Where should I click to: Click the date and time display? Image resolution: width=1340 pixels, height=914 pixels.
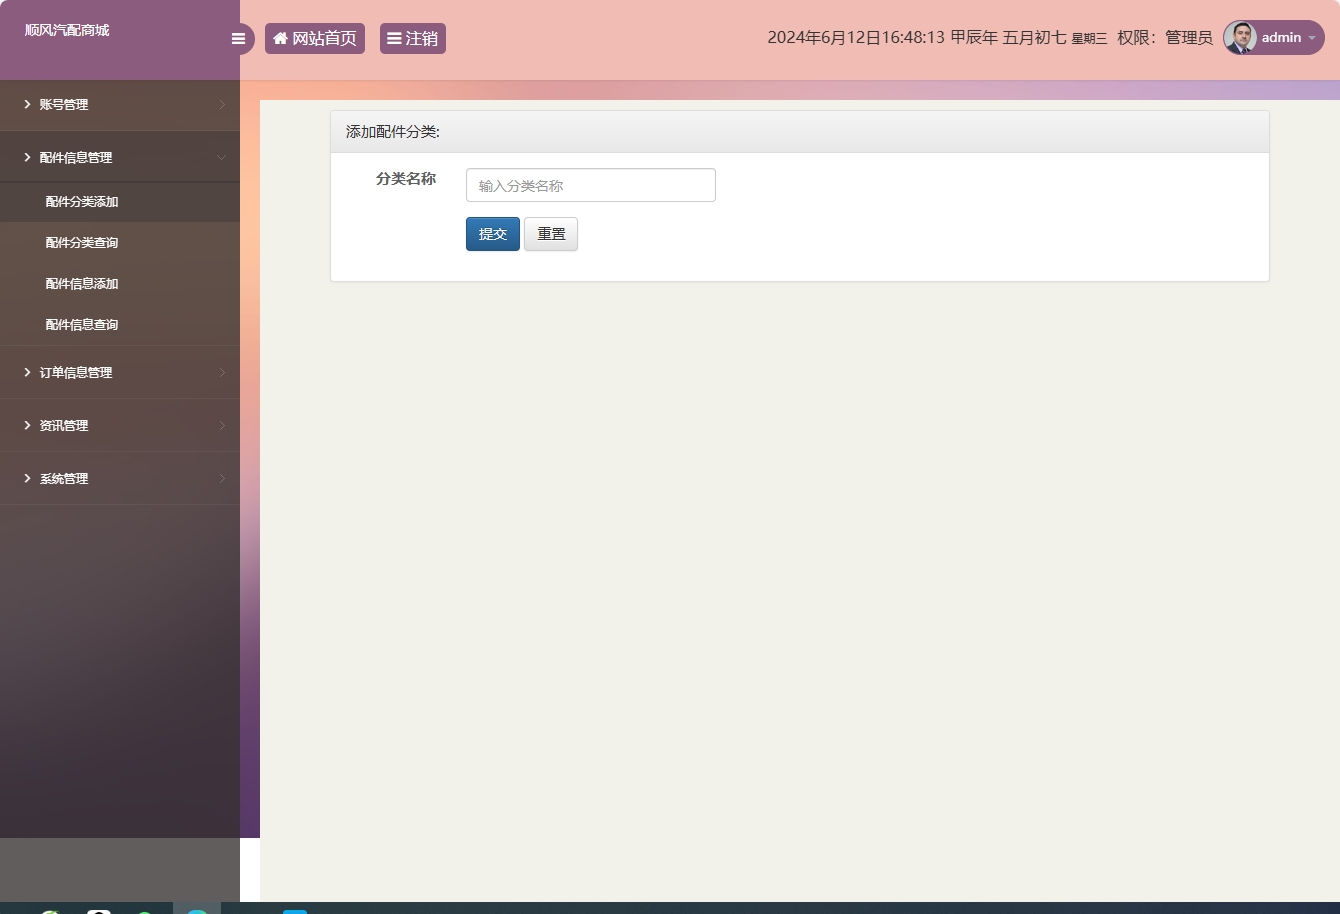[937, 38]
